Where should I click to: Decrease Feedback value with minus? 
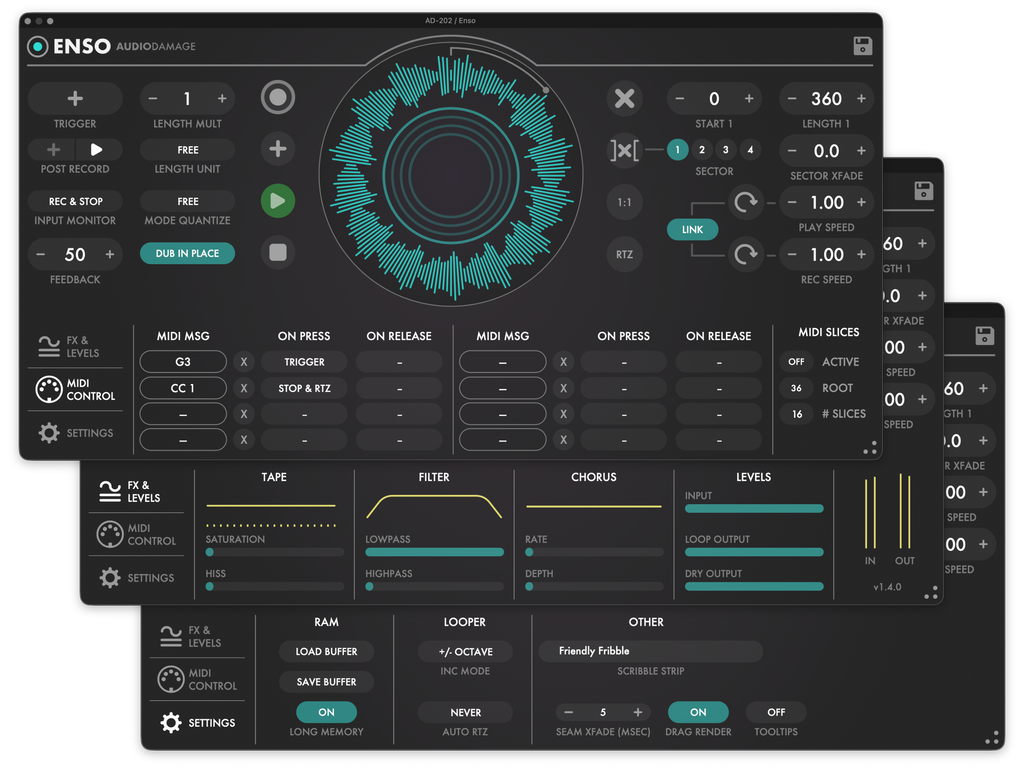click(40, 254)
